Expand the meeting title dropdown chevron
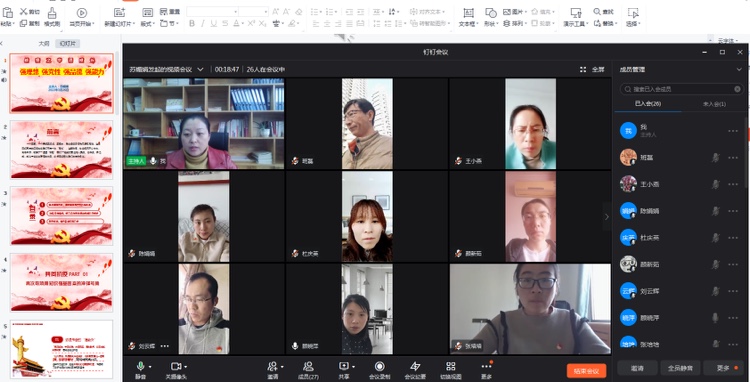Screen dimensions: 750x382 point(200,69)
